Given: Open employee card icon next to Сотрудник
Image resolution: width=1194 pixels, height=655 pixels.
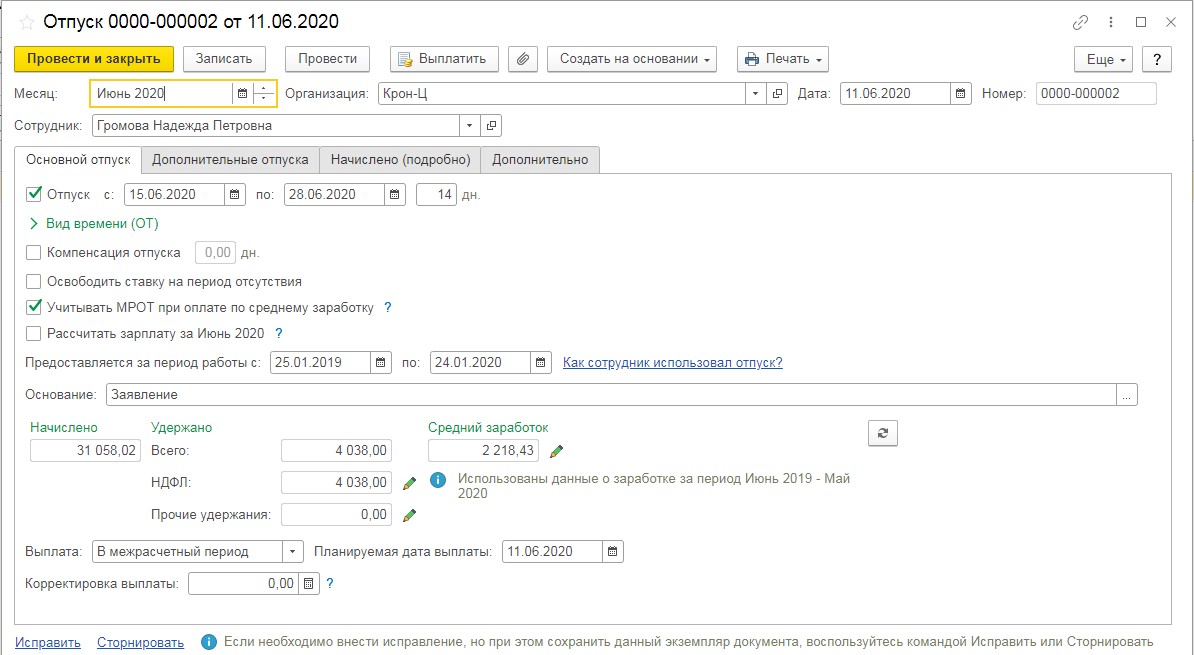Looking at the screenshot, I should 490,126.
